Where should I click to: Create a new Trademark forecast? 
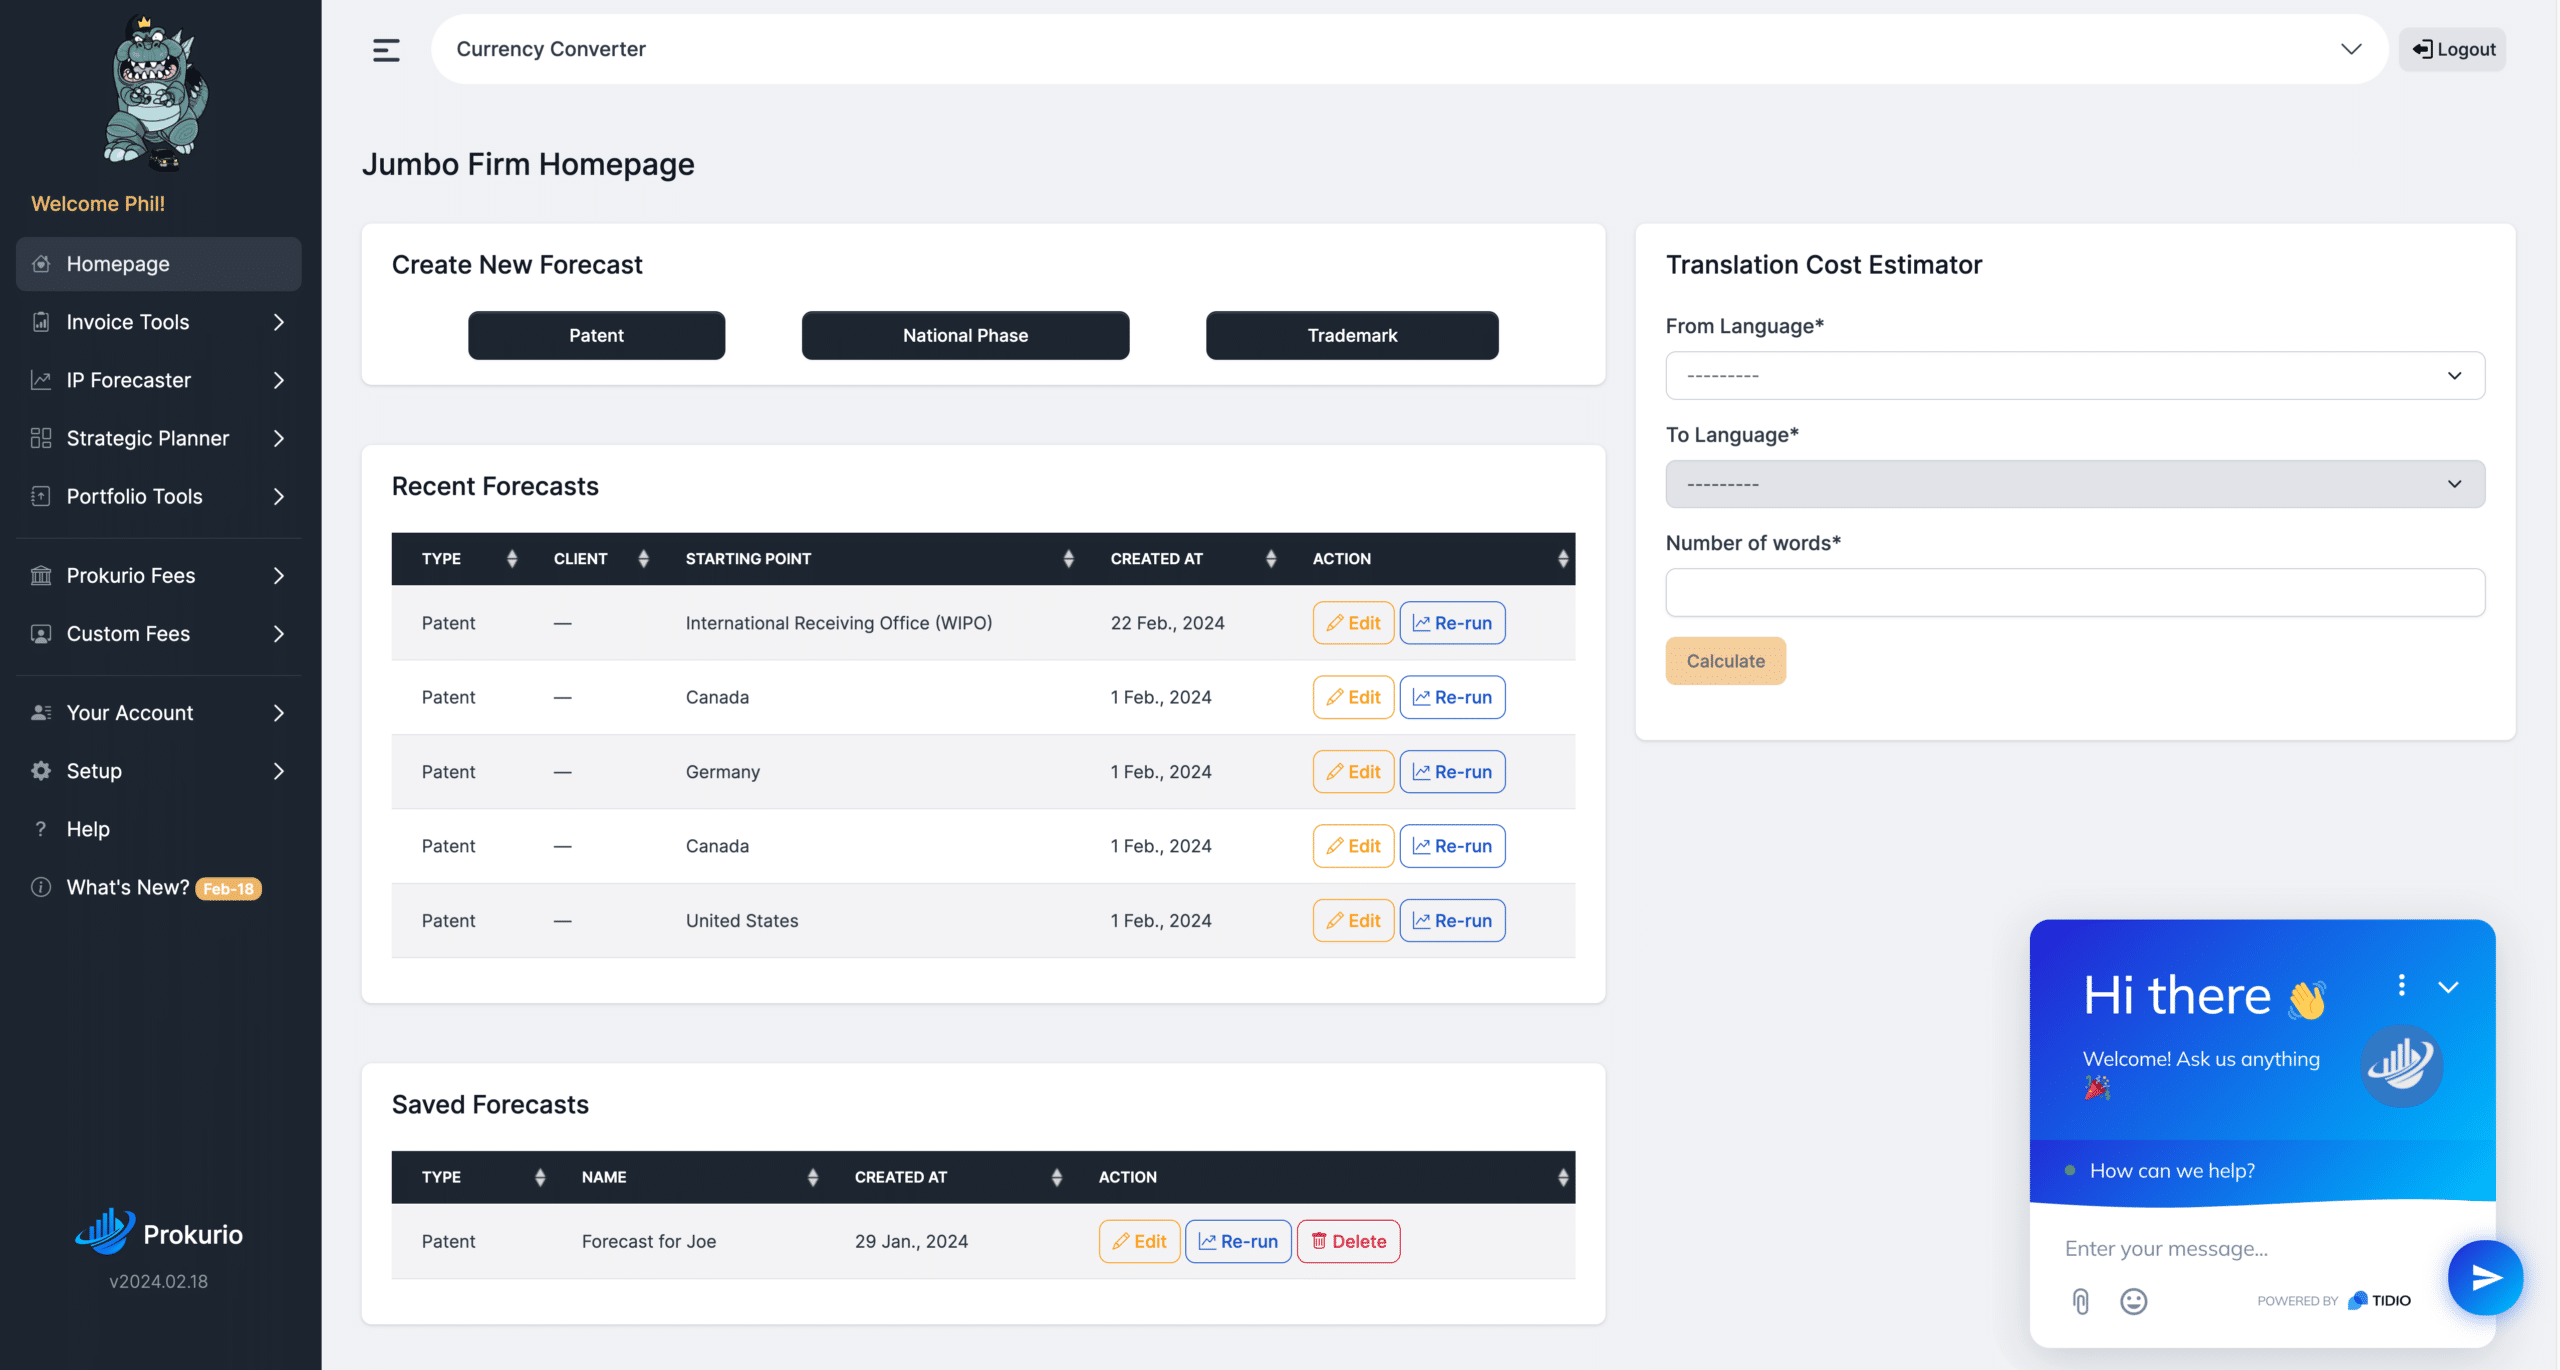pos(1352,335)
